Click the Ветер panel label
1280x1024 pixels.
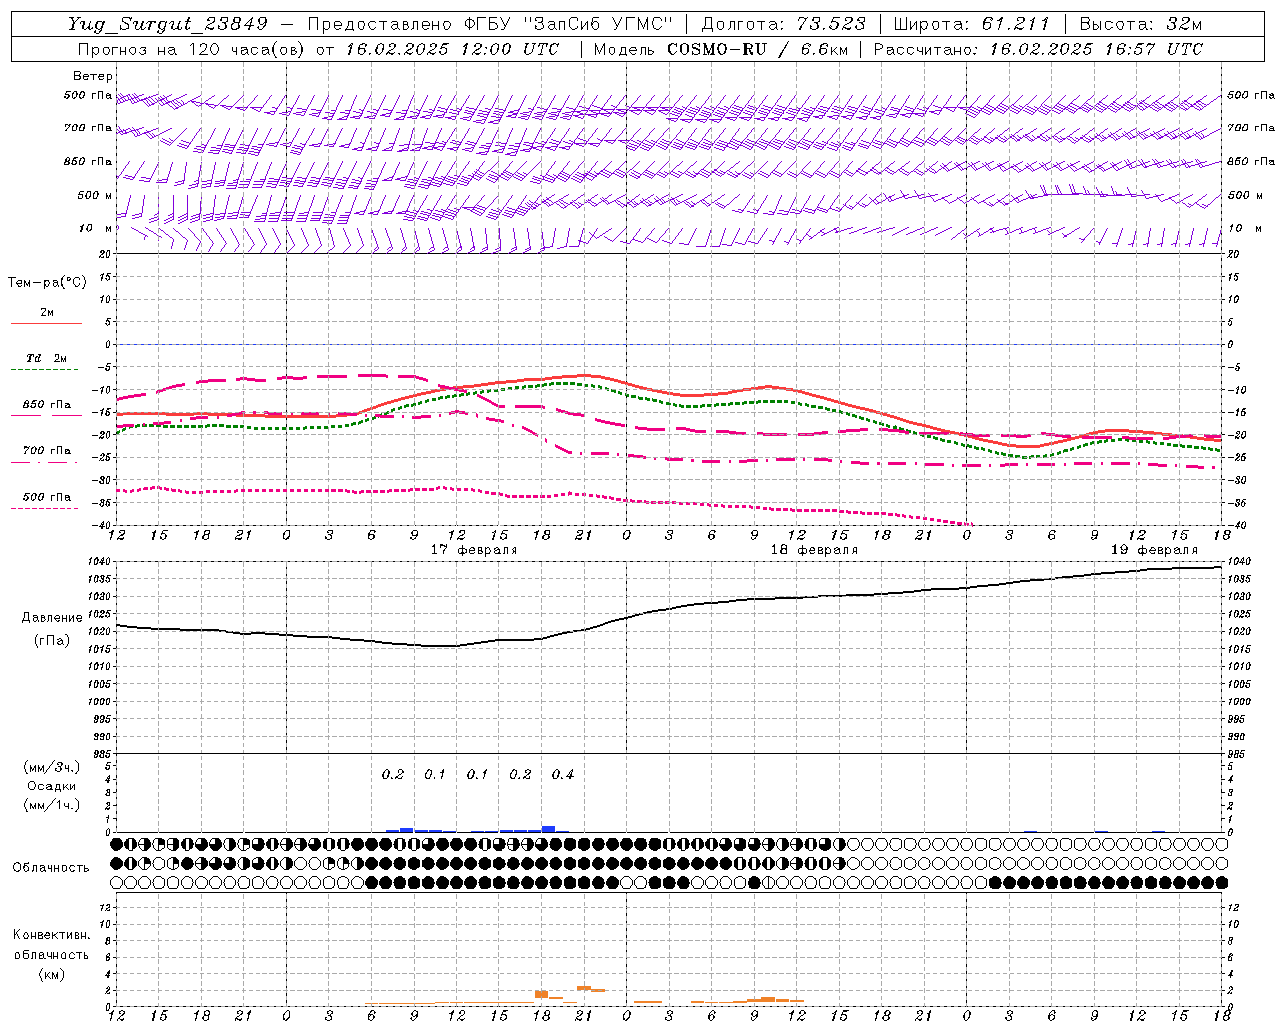point(93,76)
